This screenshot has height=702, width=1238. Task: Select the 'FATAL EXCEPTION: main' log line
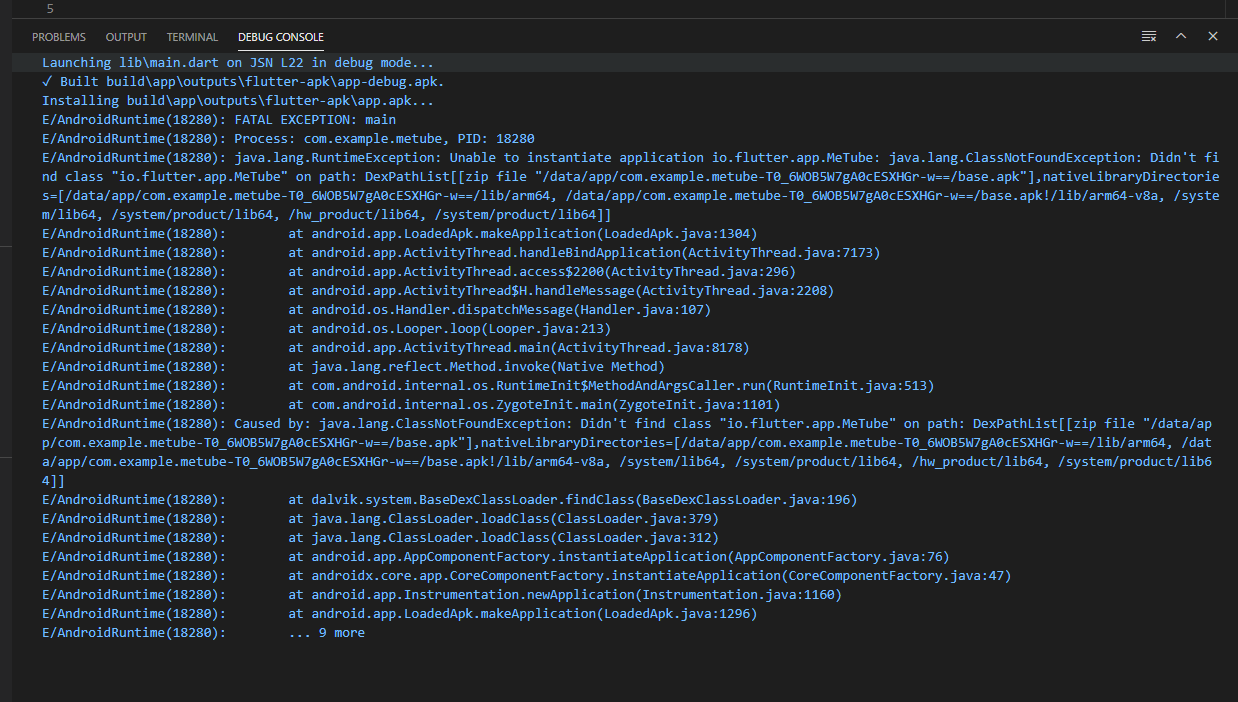219,119
